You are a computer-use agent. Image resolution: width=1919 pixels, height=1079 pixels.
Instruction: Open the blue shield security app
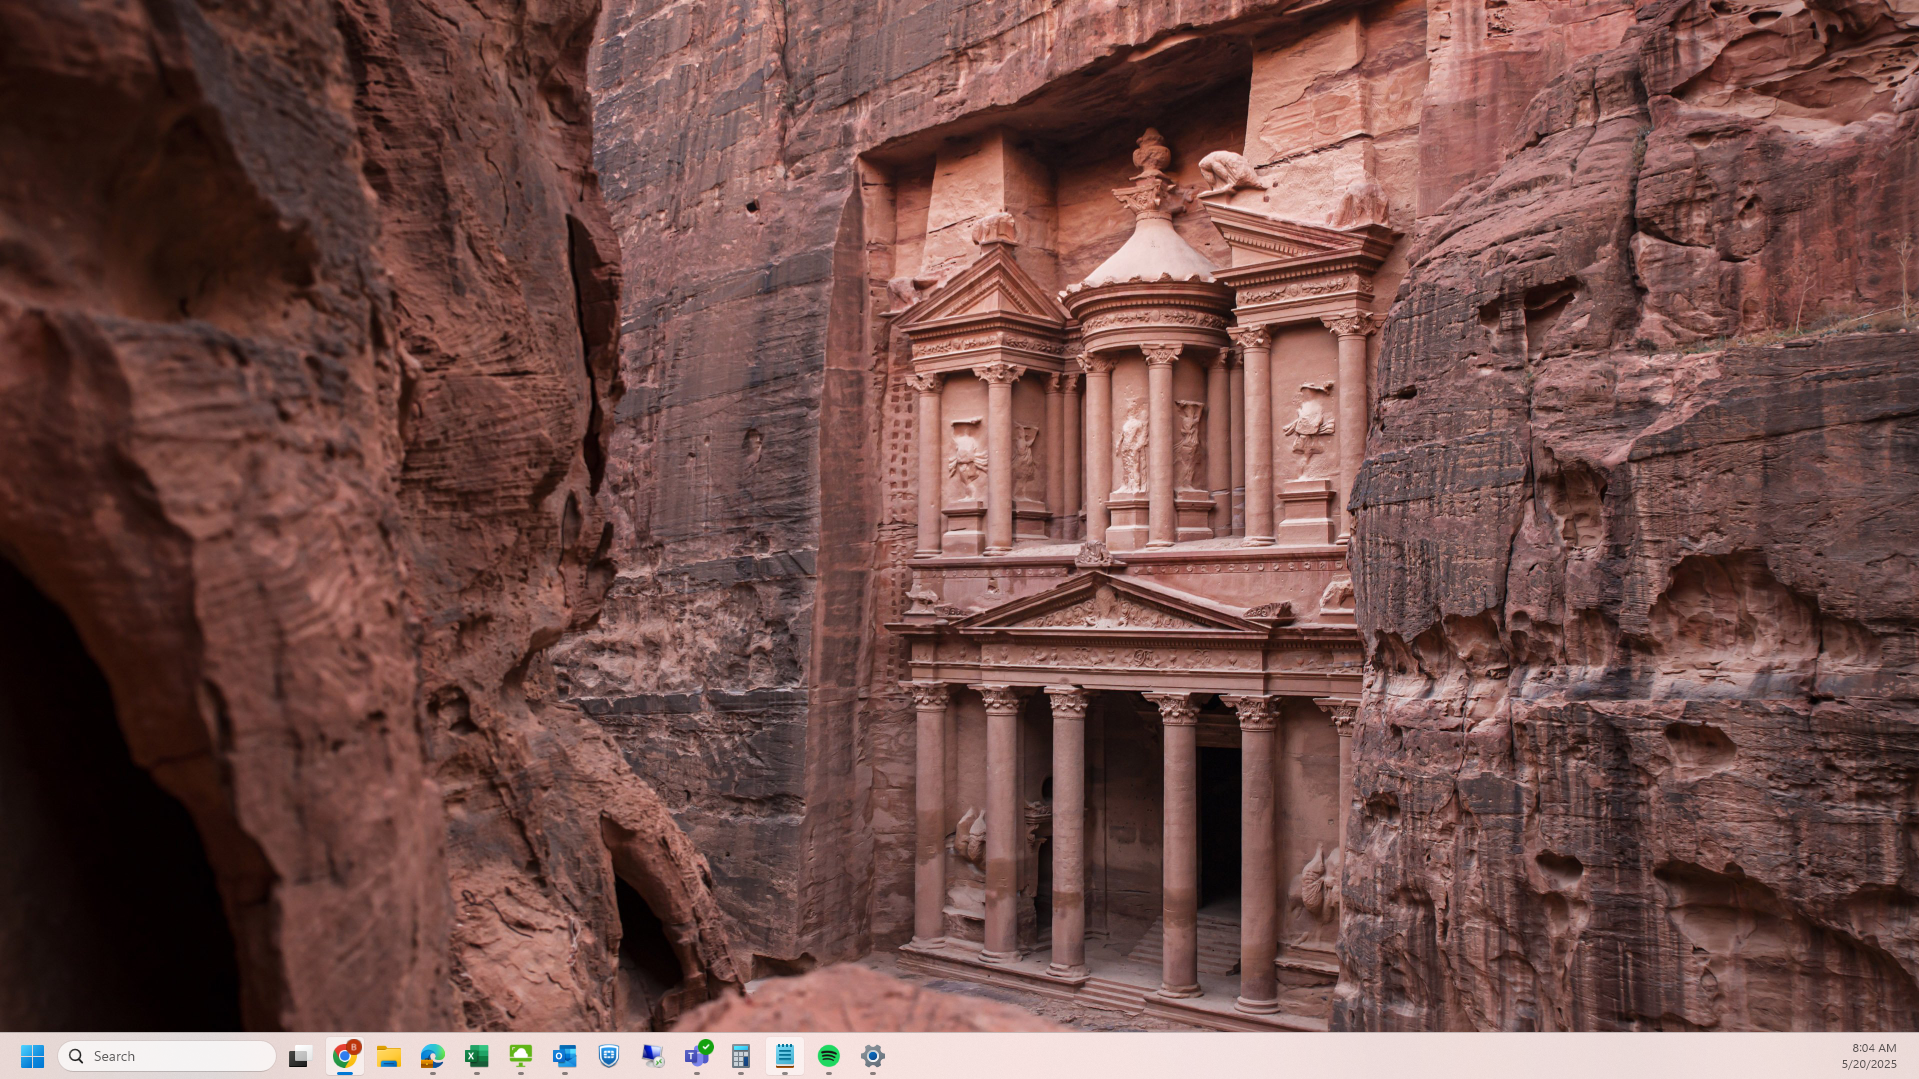[x=609, y=1056]
